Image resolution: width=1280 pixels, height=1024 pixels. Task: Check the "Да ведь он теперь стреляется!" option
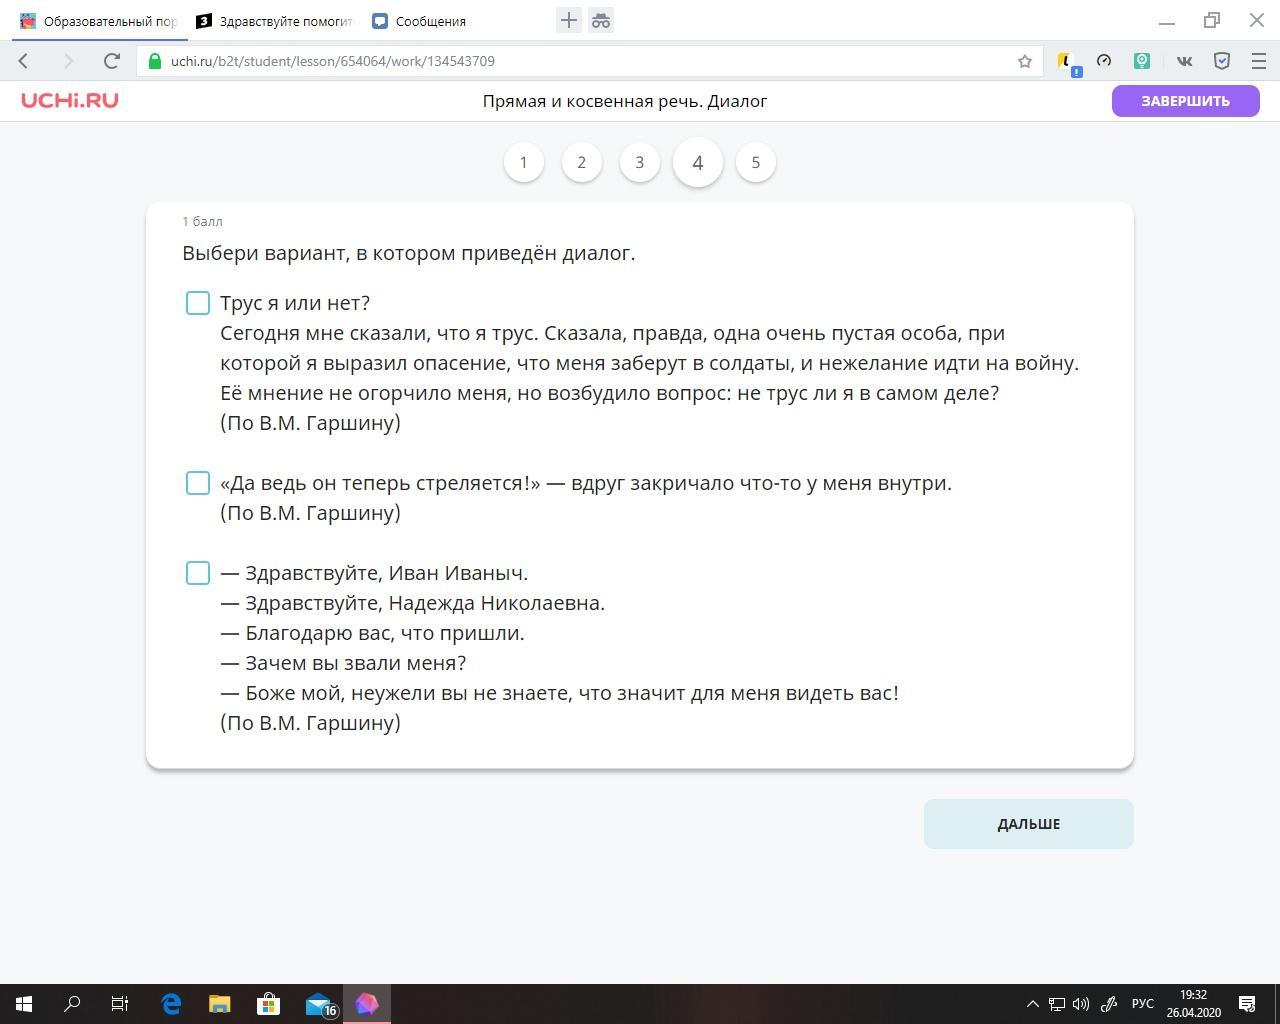198,483
